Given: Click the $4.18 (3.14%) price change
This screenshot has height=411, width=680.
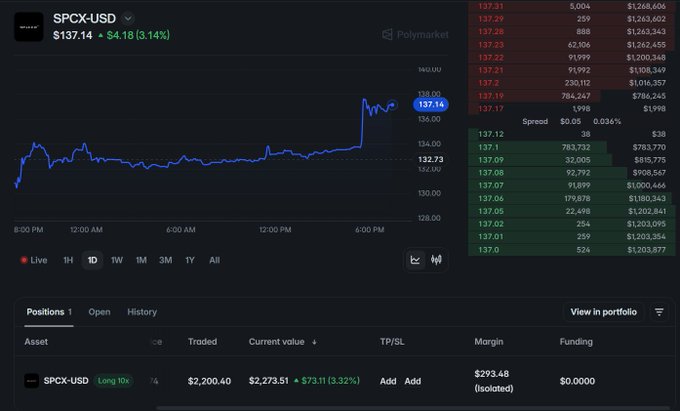Looking at the screenshot, I should click(134, 35).
